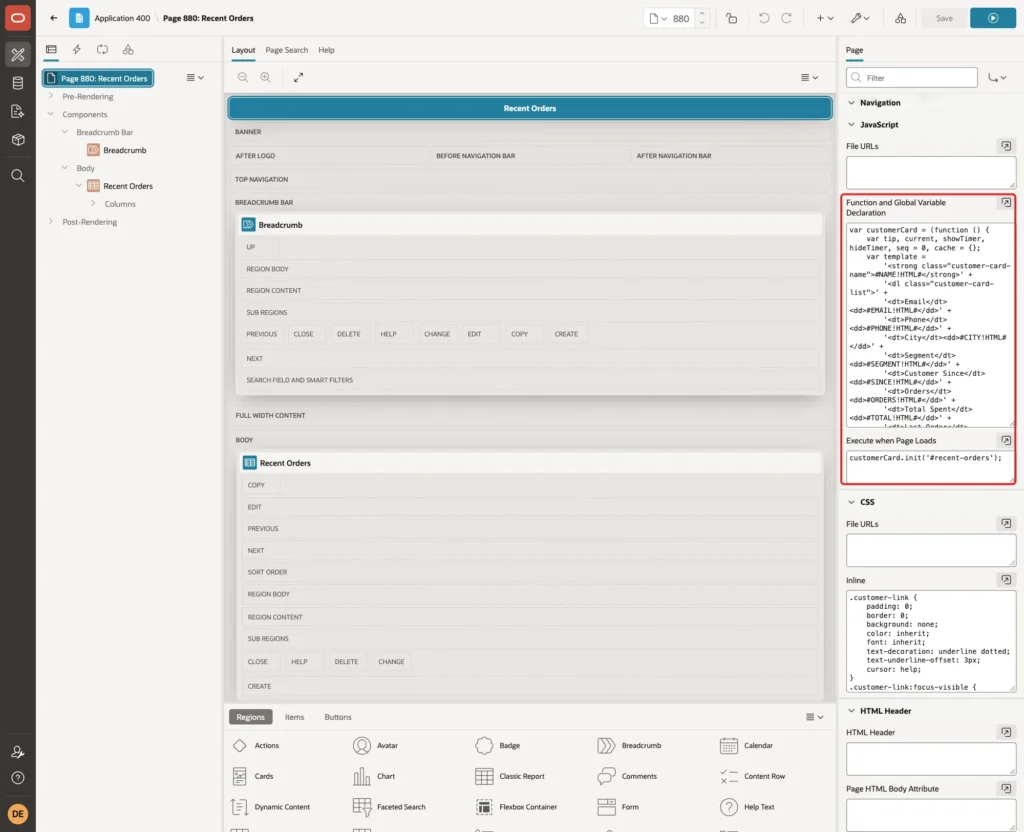This screenshot has height=832, width=1024.
Task: Zoom in the layout view
Action: [266, 77]
